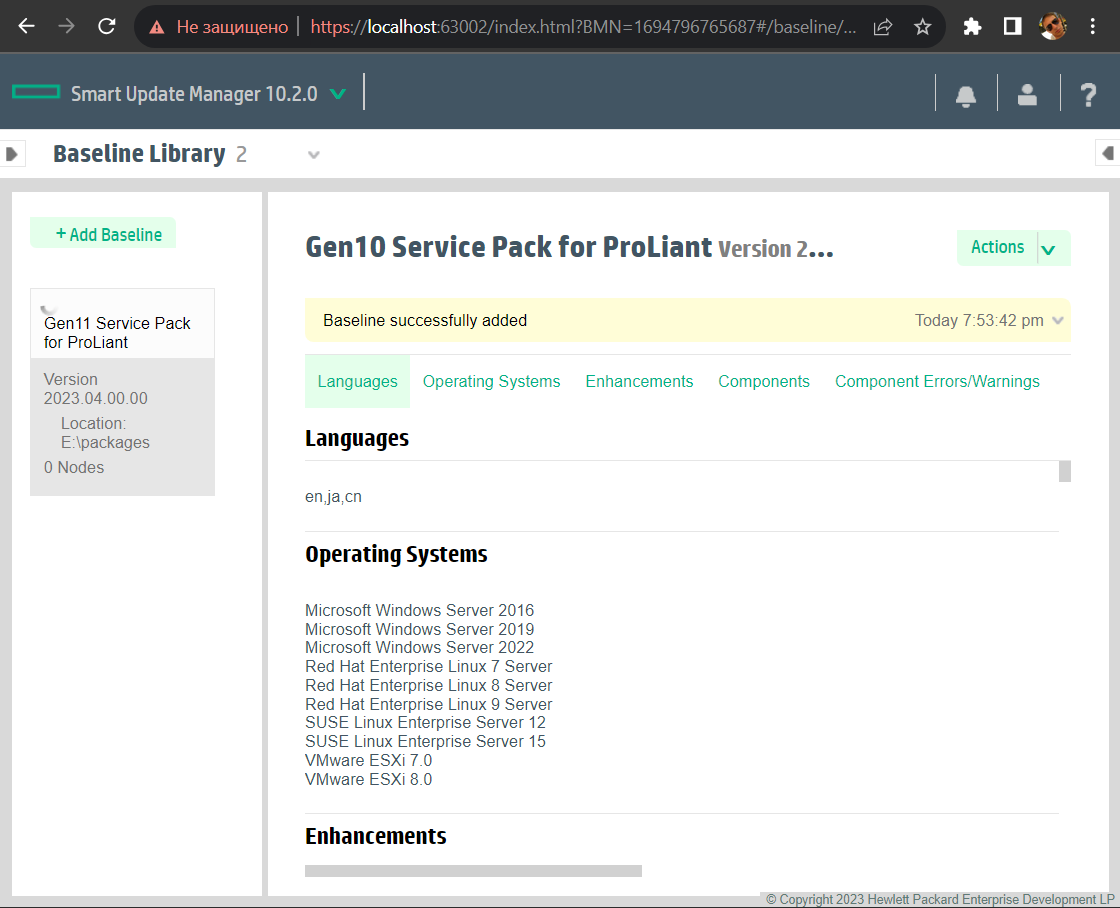
Task: Switch to Component Errors/Warnings tab
Action: (x=937, y=382)
